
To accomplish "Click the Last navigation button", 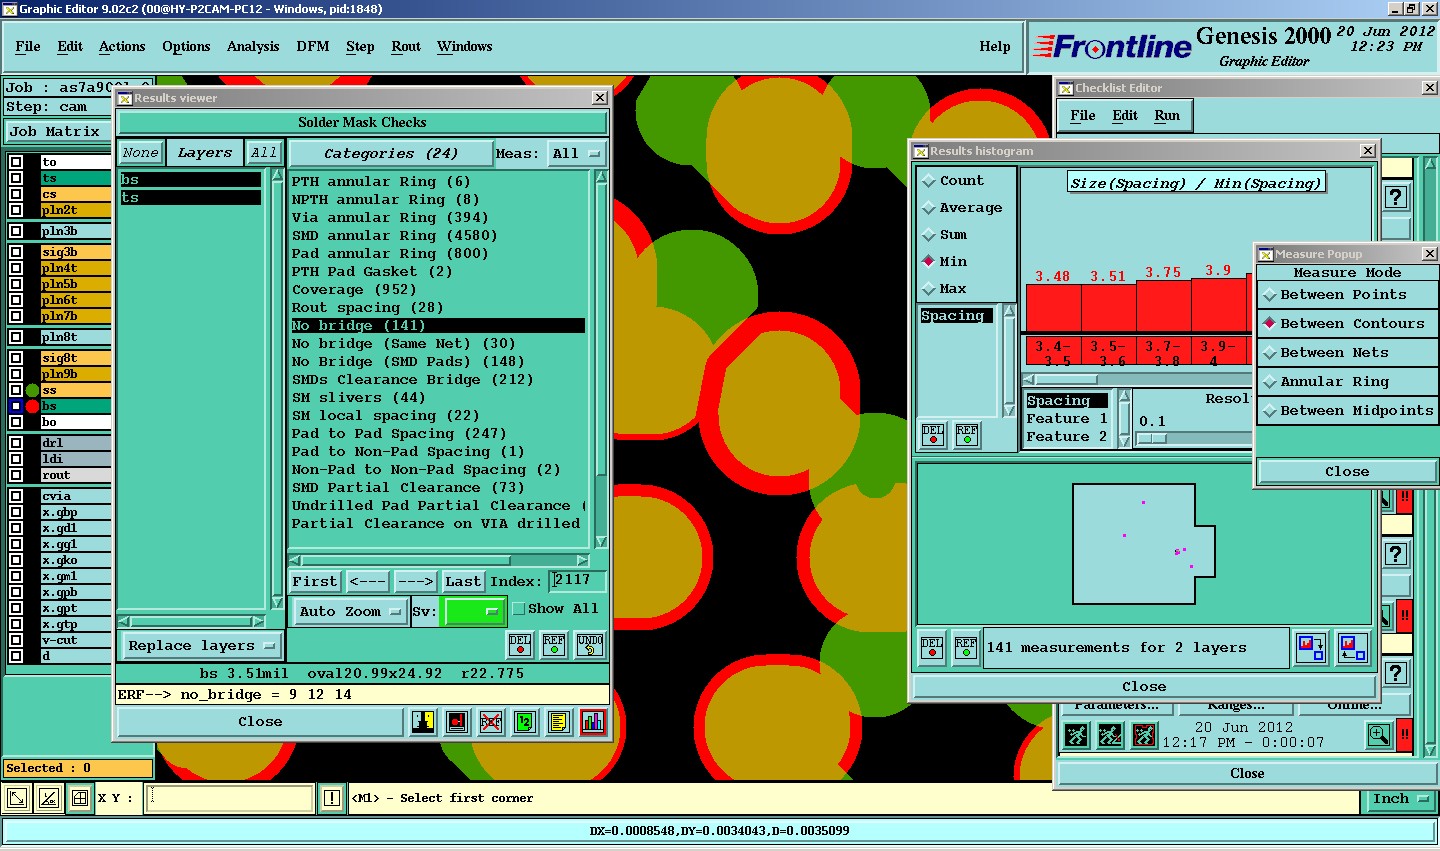I will pos(462,582).
